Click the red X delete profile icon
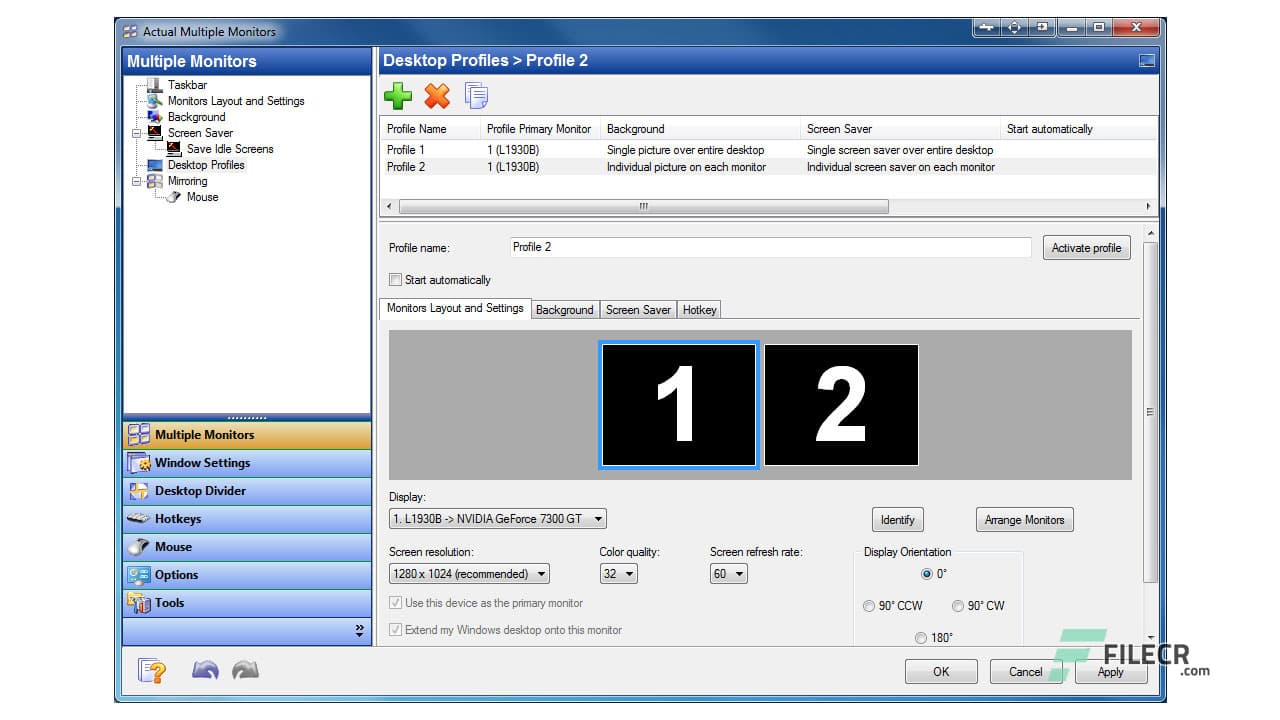 [437, 96]
